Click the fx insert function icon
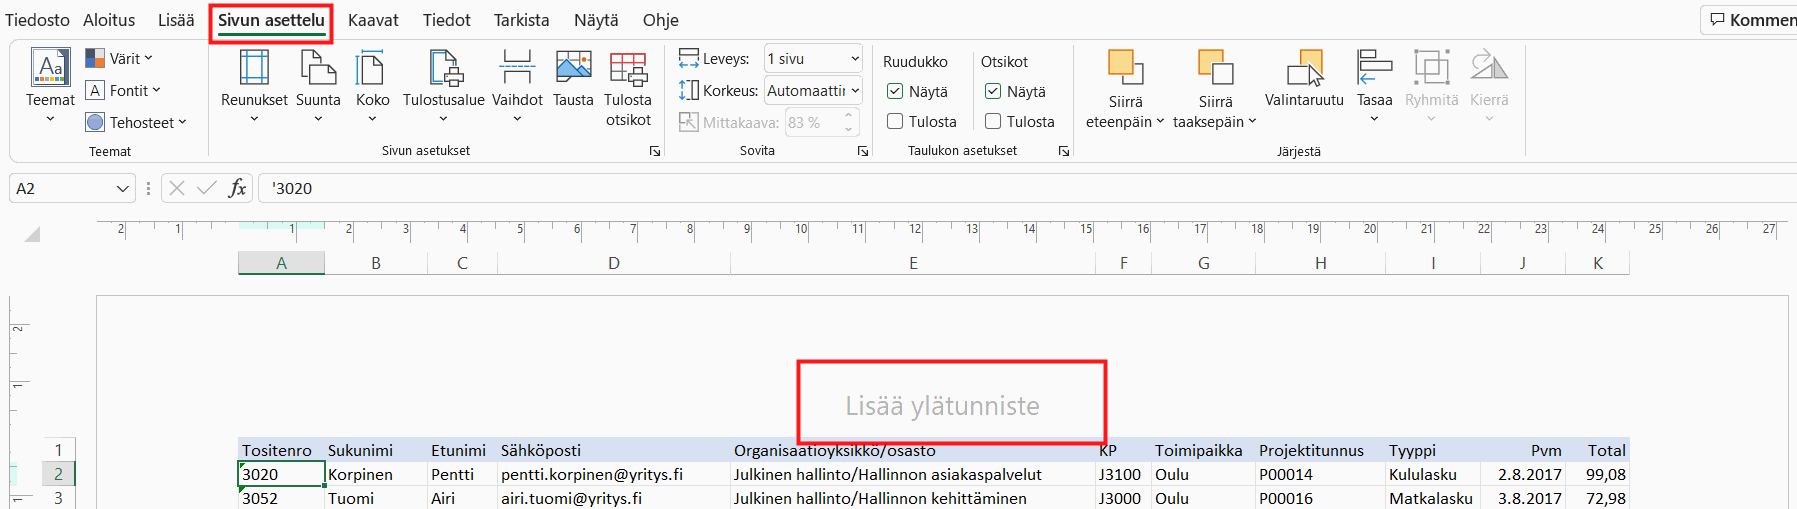This screenshot has height=509, width=1797. pyautogui.click(x=237, y=188)
